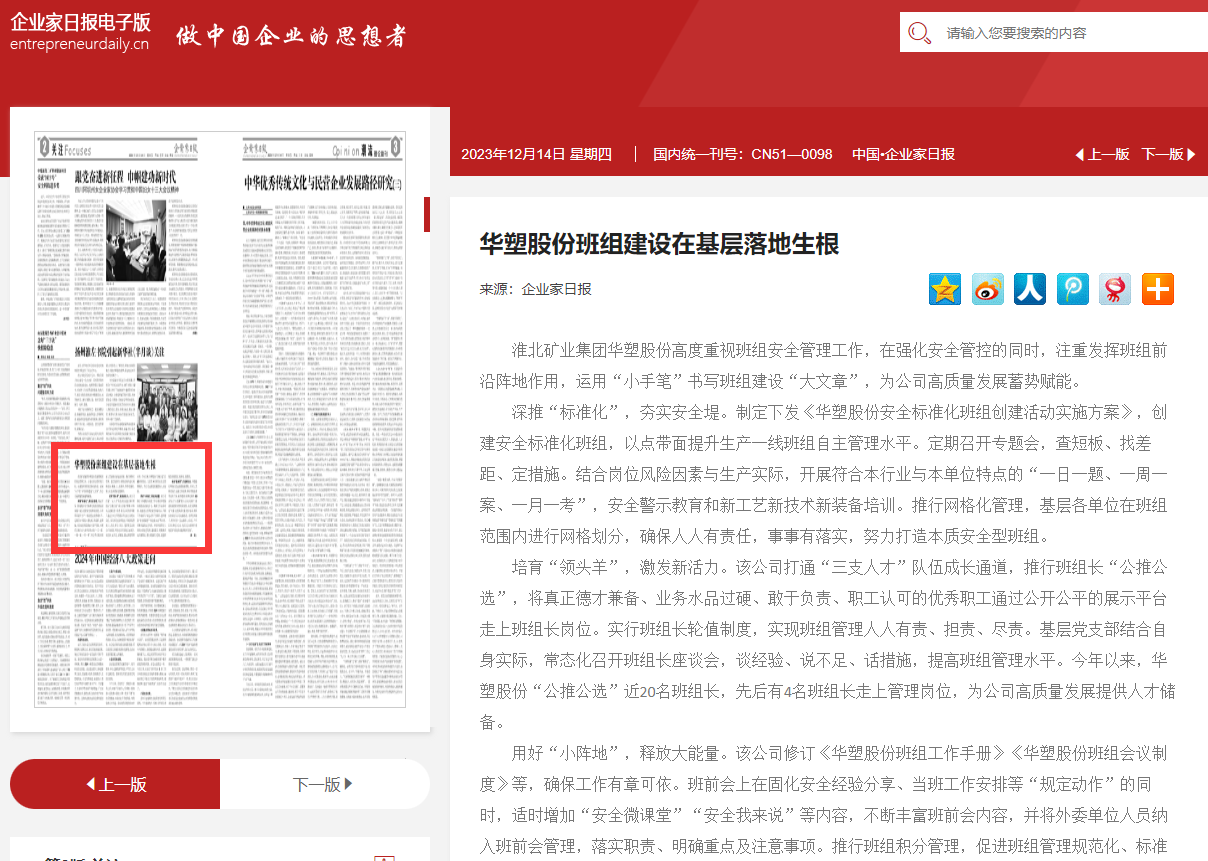Go to previous page via top-right 上一版
The image size is (1208, 861).
pos(1102,154)
